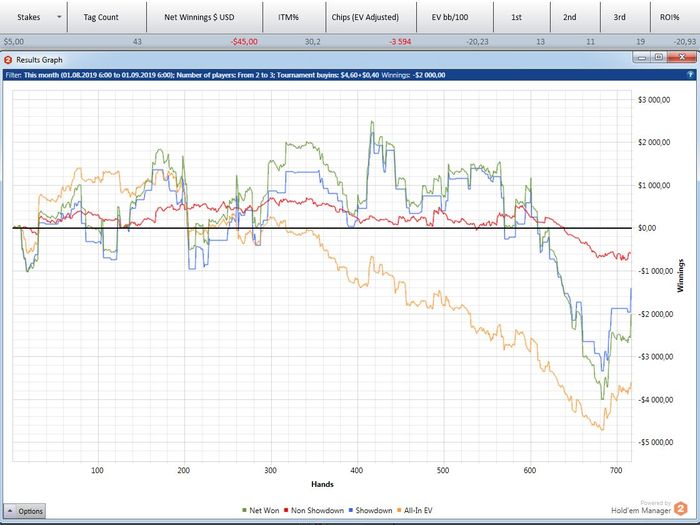
Task: Click the Hold'em Manager 2 logo
Action: point(681,509)
